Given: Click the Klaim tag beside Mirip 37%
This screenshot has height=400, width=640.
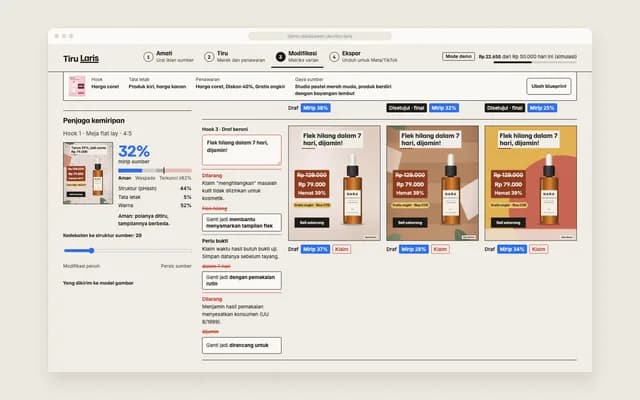Looking at the screenshot, I should pos(342,249).
